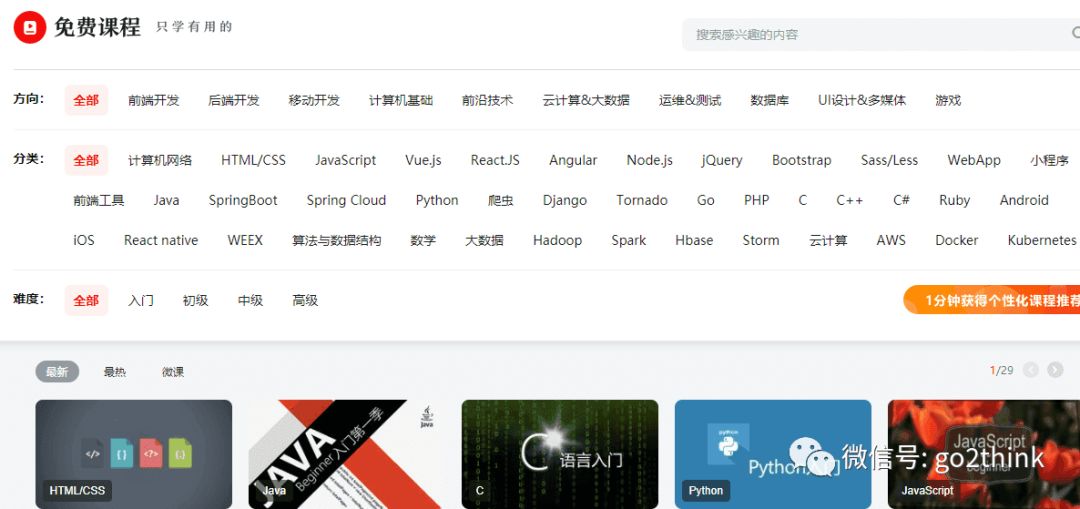Image resolution: width=1080 pixels, height=509 pixels.
Task: Filter by HTML/CSS category link
Action: pyautogui.click(x=253, y=160)
